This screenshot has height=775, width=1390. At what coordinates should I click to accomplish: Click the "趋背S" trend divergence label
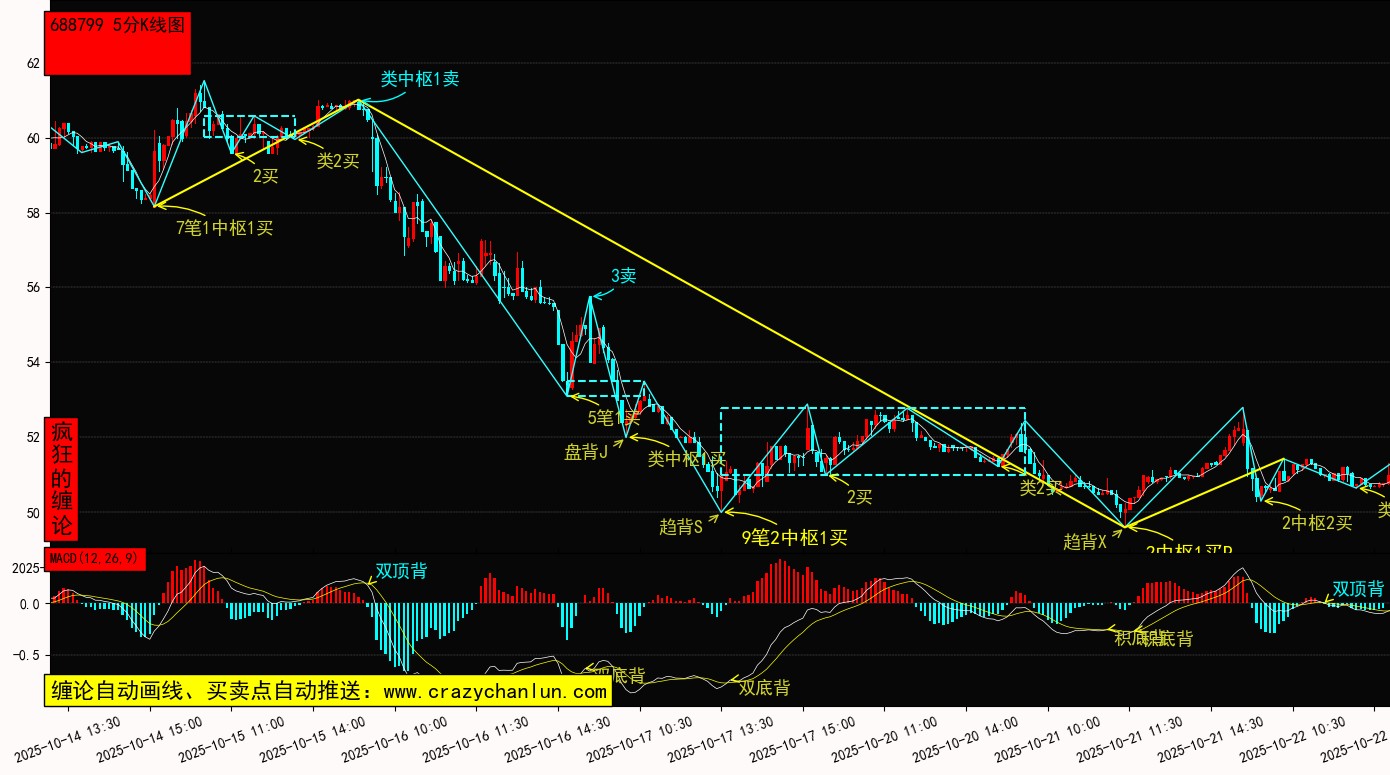coord(680,527)
